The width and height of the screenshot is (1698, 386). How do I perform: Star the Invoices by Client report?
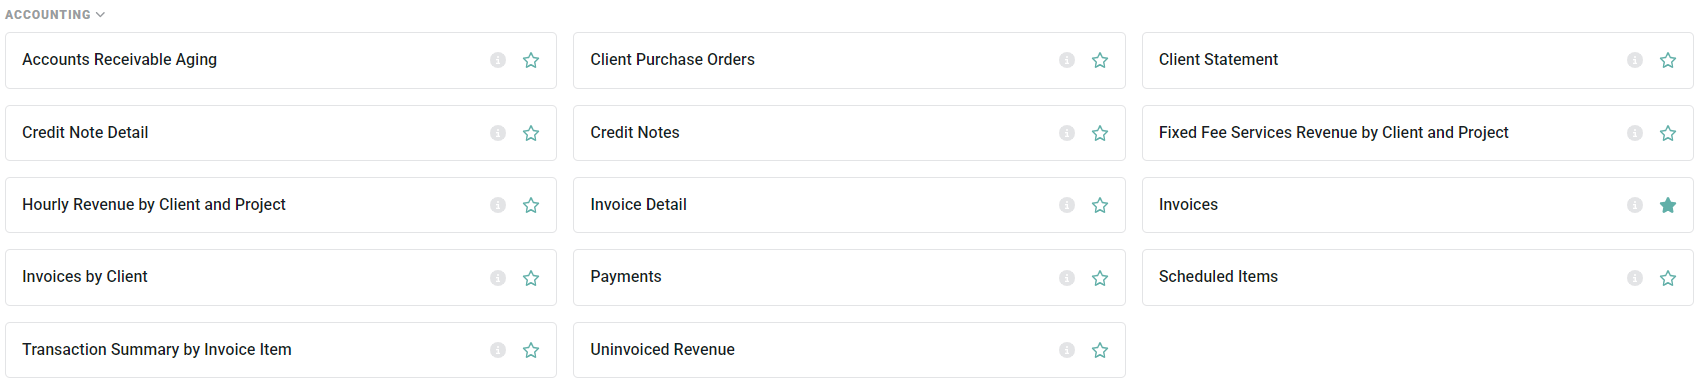(531, 278)
